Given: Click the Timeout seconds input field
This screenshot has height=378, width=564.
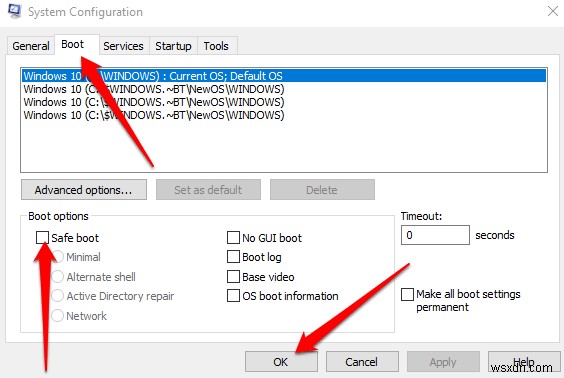Looking at the screenshot, I should pyautogui.click(x=435, y=235).
